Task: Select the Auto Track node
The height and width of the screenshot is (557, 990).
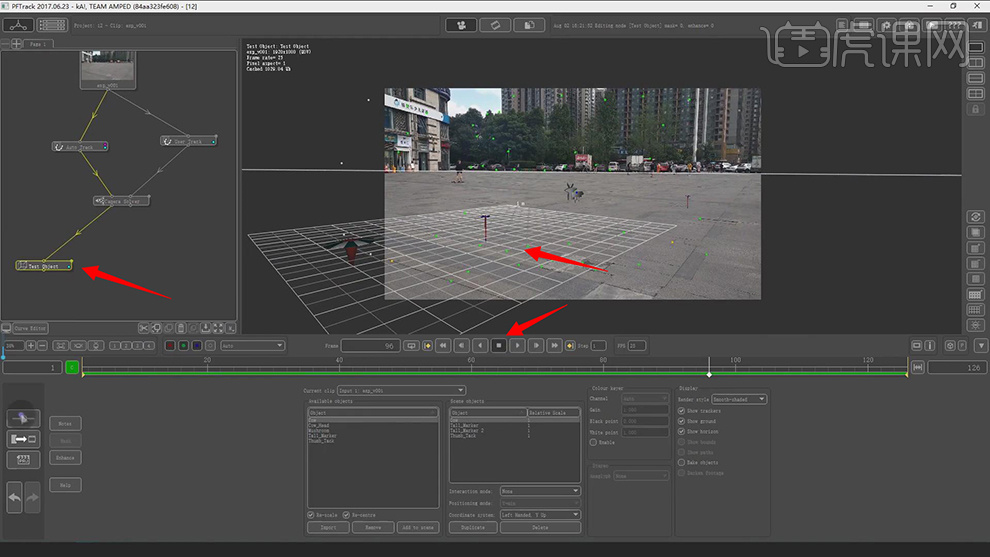Action: [80, 147]
